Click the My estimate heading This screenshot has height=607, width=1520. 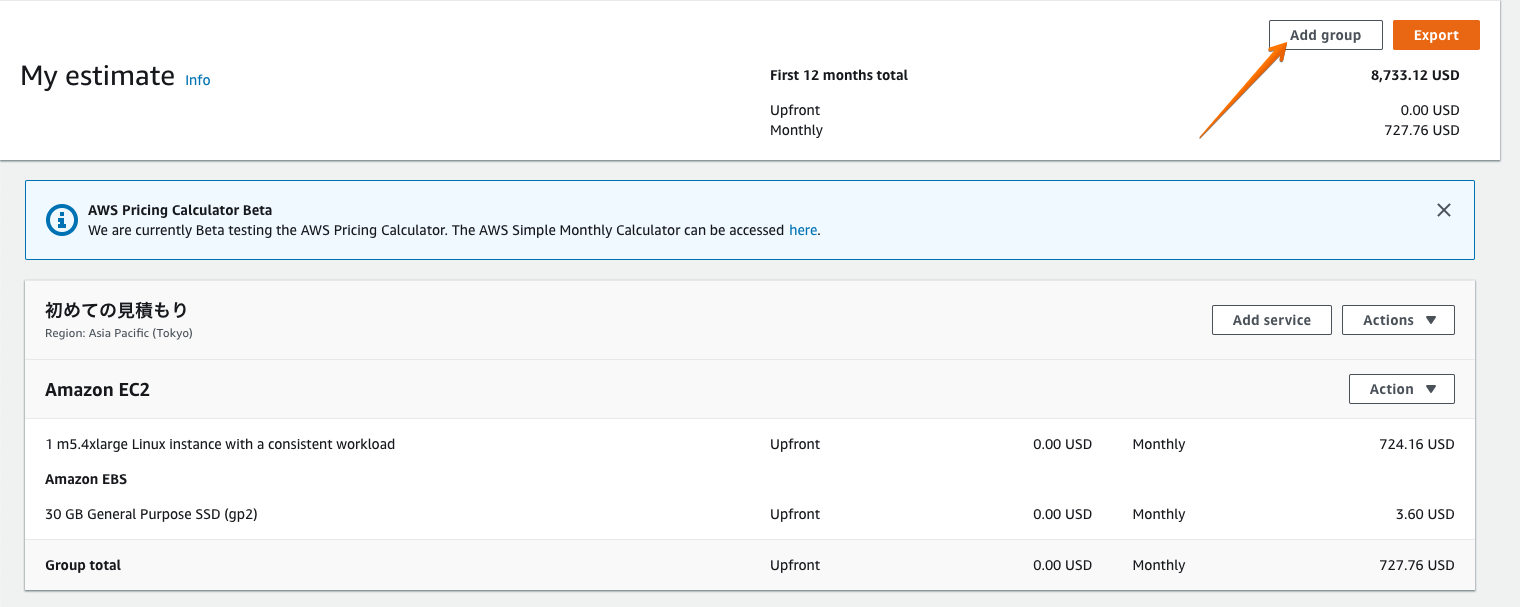98,76
